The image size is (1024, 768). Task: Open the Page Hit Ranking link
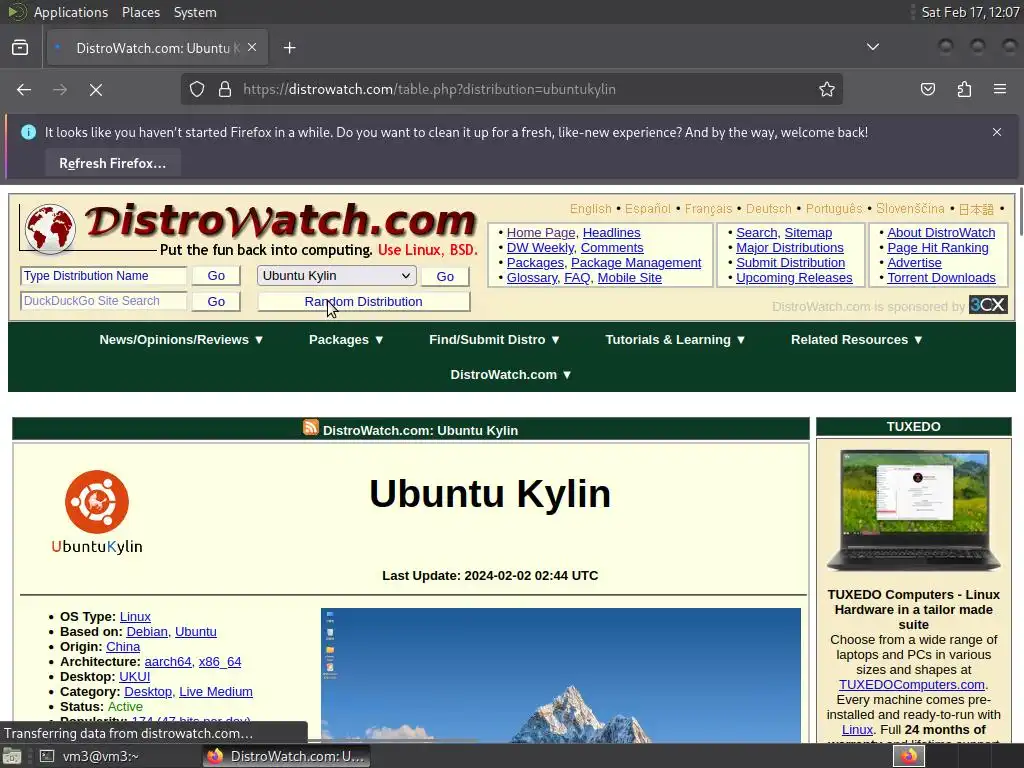point(938,248)
